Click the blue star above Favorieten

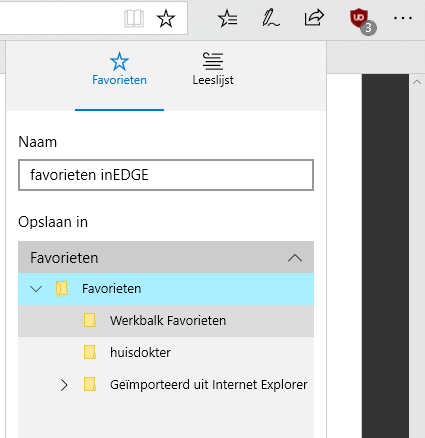click(x=119, y=61)
